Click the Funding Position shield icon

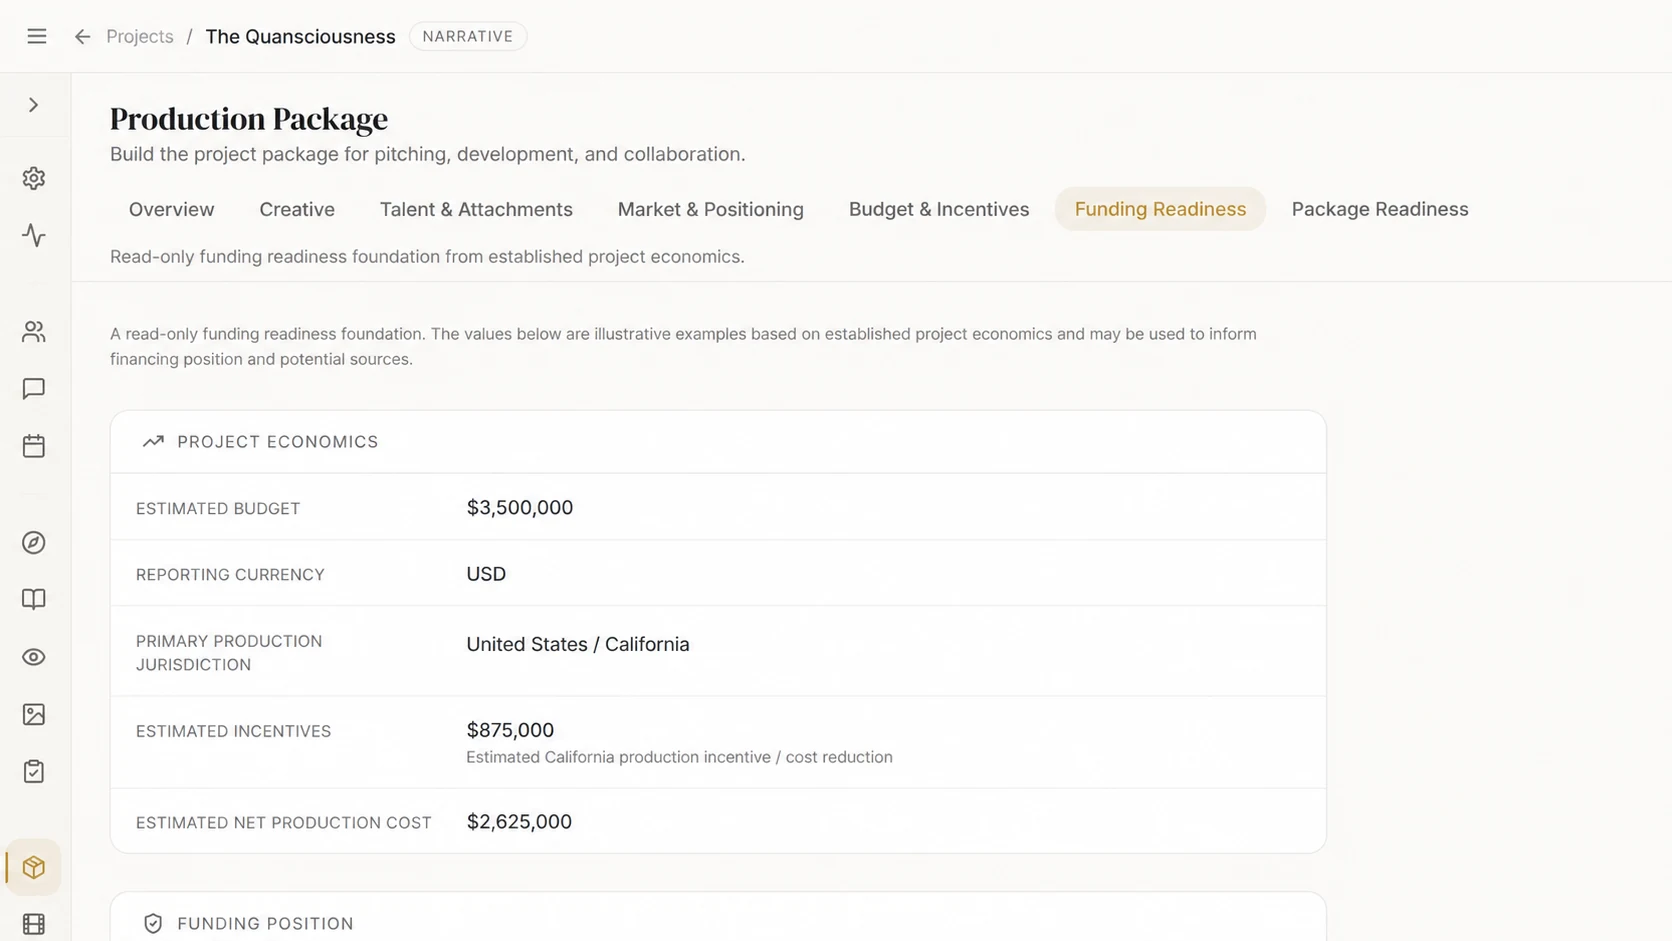pyautogui.click(x=153, y=923)
